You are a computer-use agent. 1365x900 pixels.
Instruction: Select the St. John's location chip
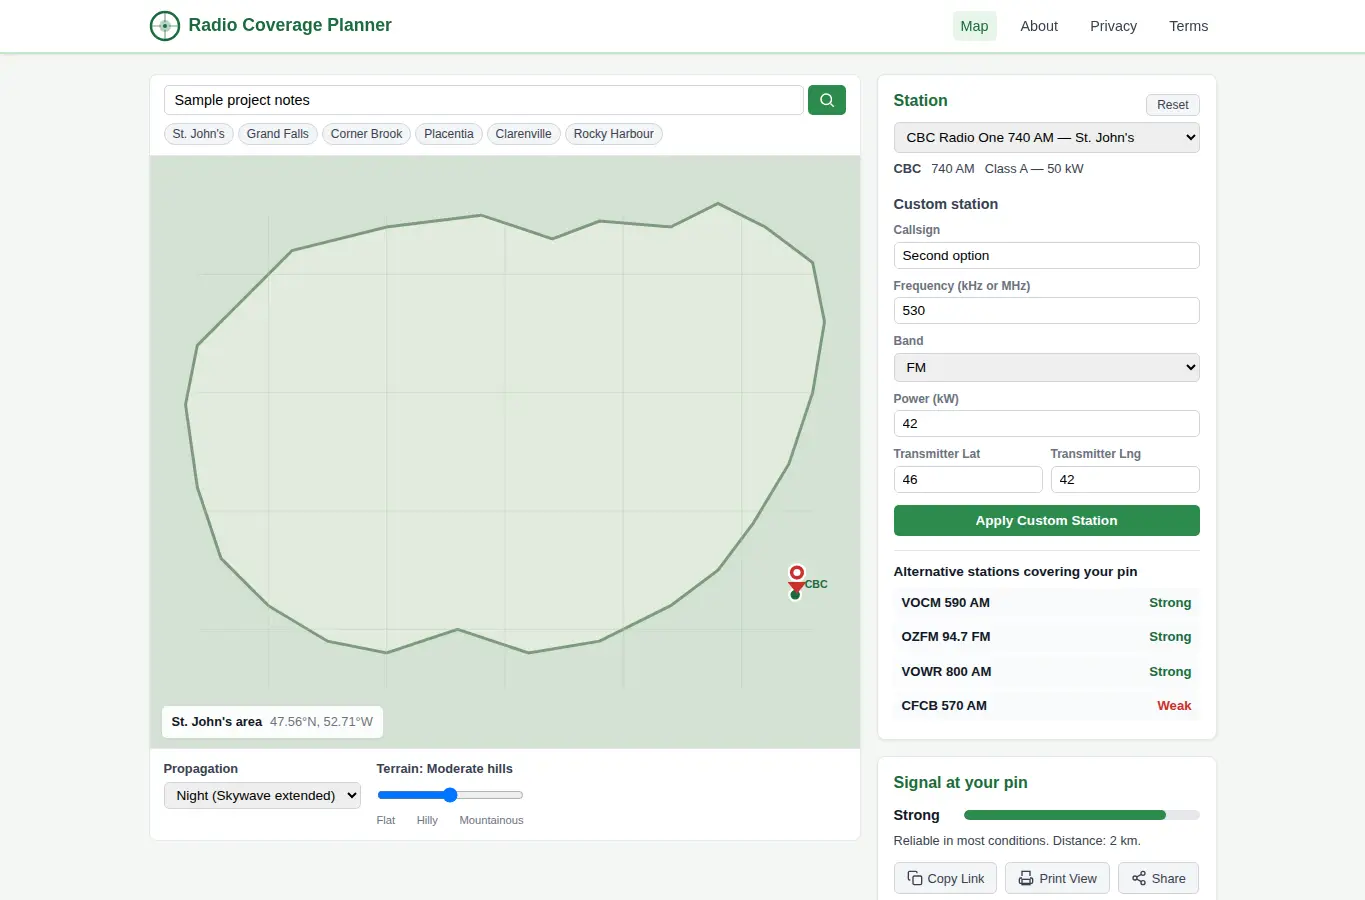199,134
